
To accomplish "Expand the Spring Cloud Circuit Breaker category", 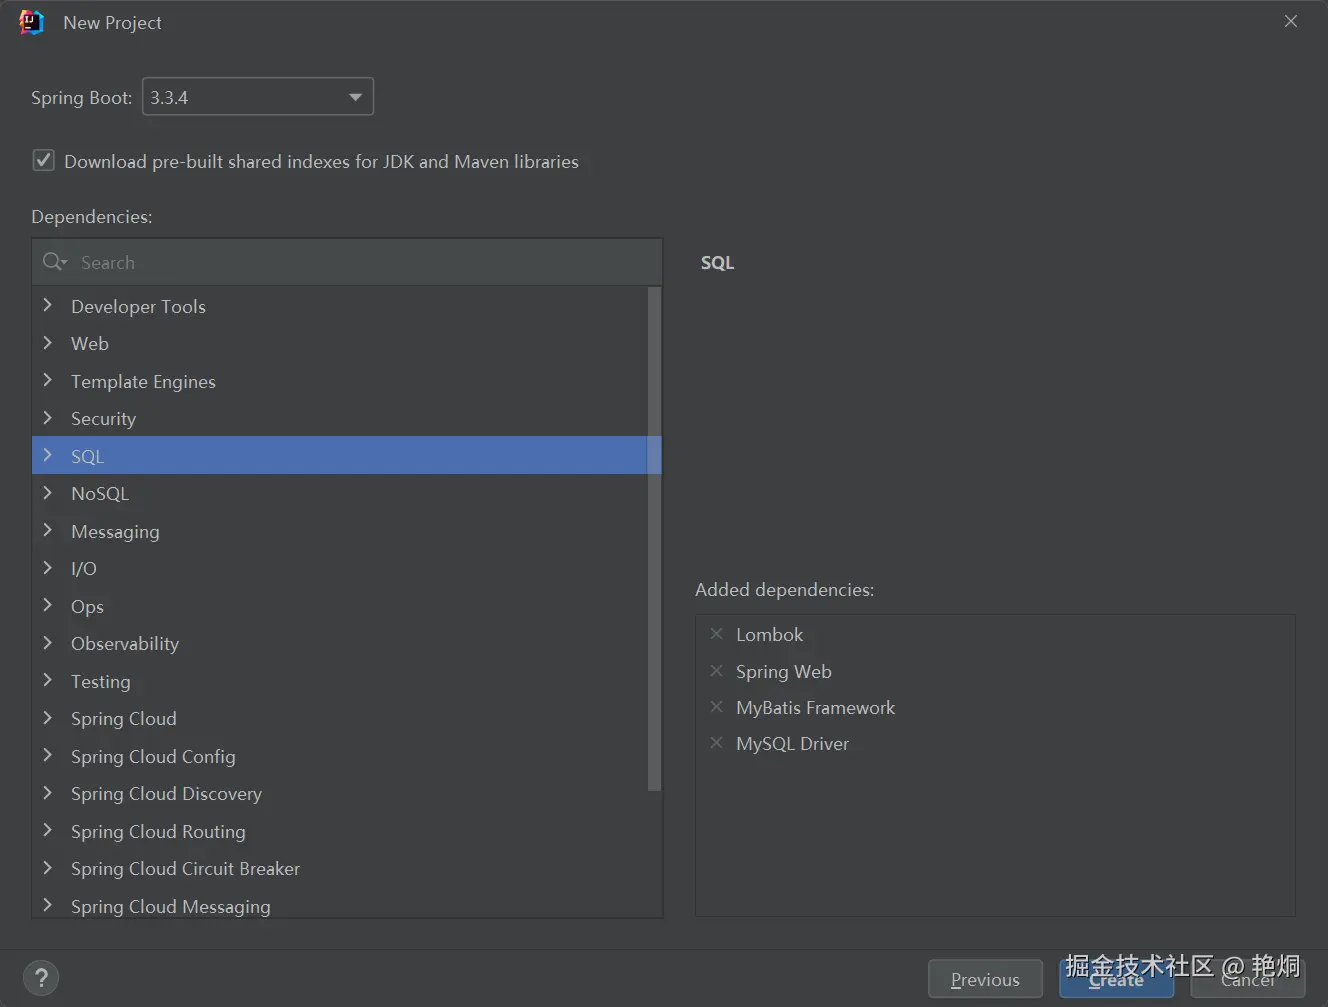I will (47, 868).
